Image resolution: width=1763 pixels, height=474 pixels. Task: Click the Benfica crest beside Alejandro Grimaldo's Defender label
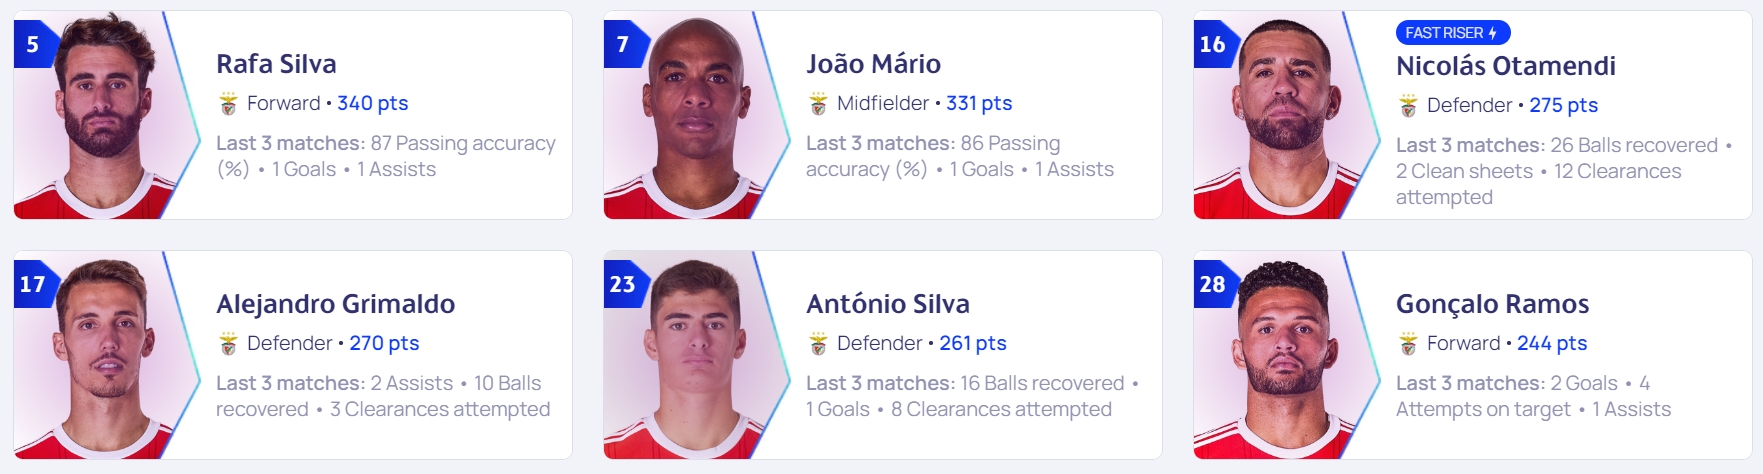click(x=228, y=344)
